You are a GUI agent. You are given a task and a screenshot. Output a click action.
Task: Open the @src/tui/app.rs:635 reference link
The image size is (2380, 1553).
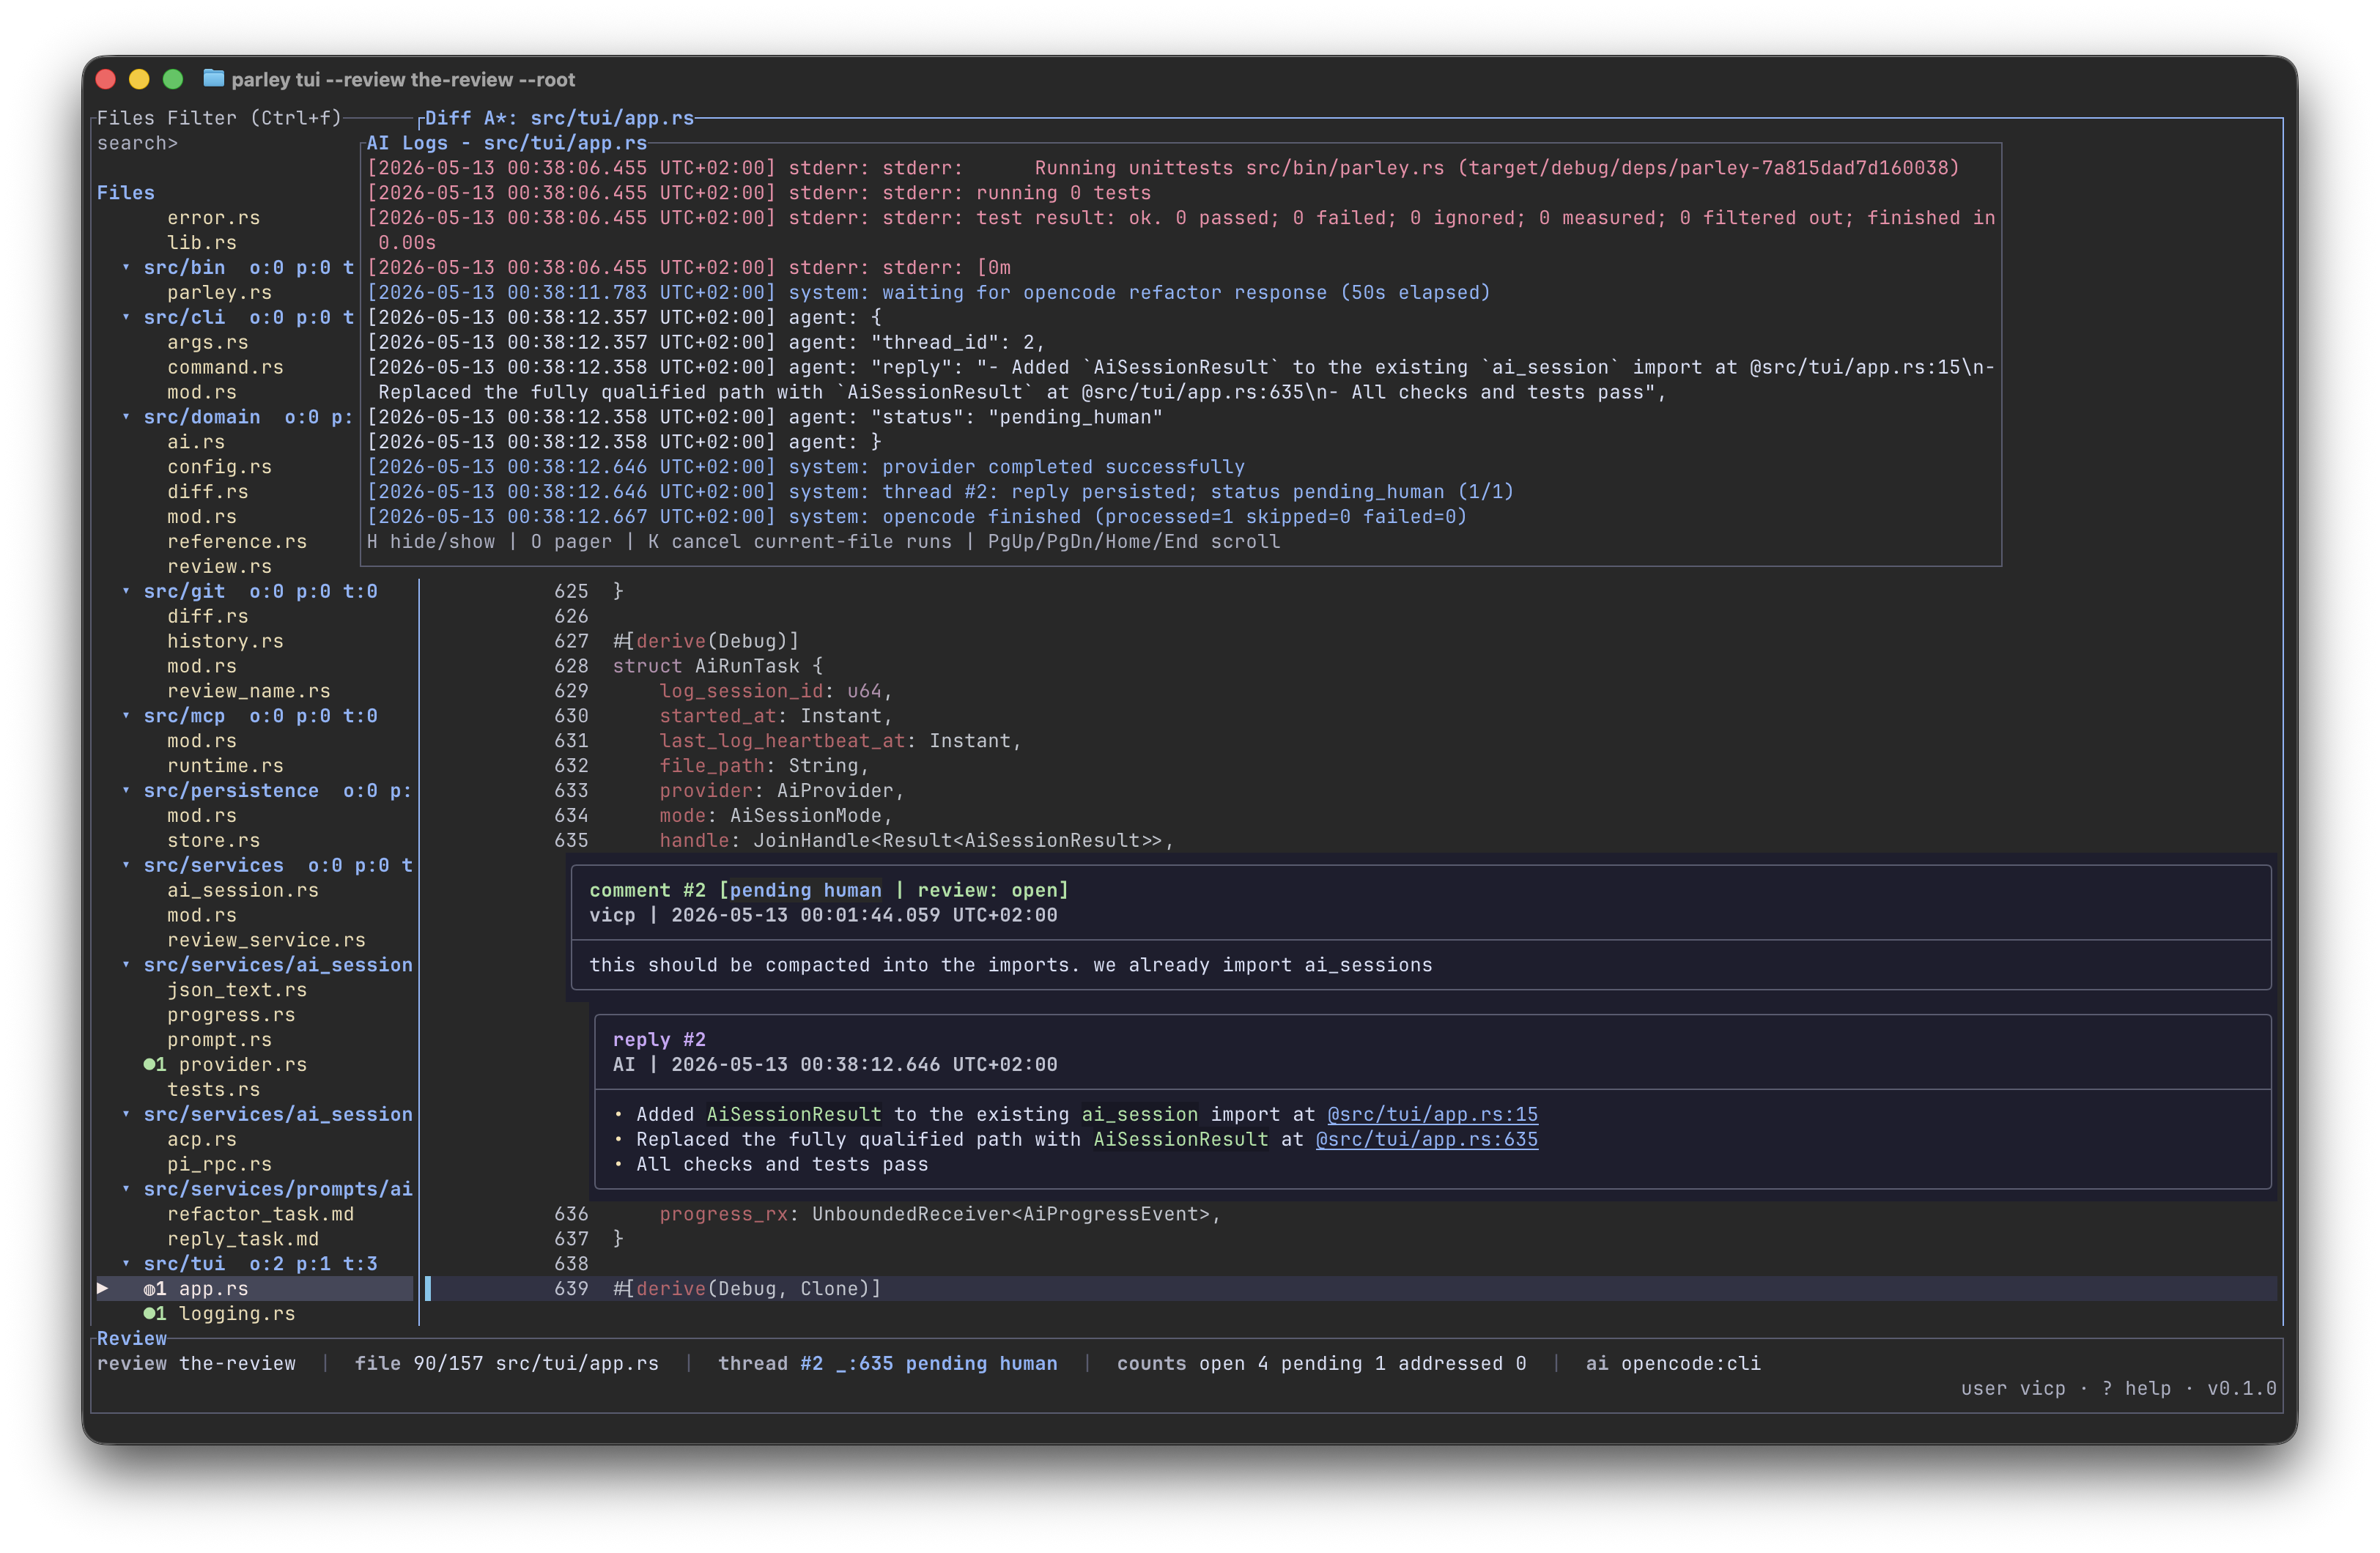[x=1426, y=1139]
